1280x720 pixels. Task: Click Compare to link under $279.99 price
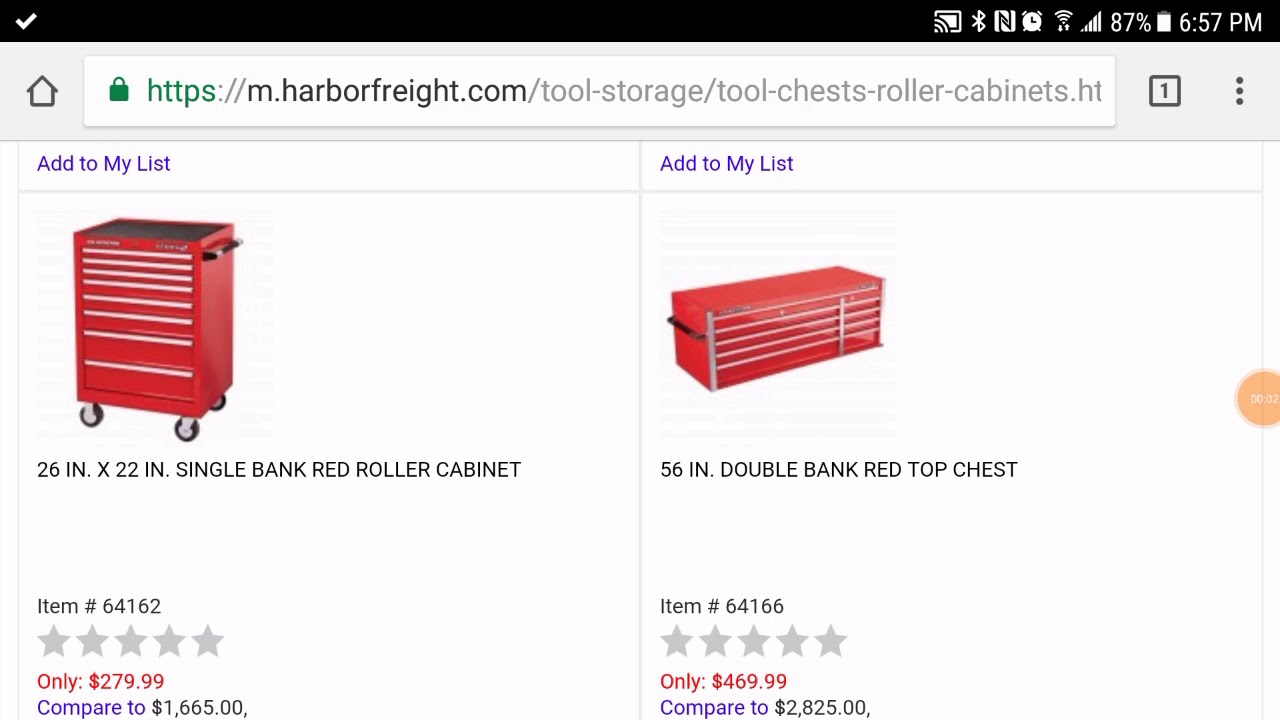(x=91, y=707)
